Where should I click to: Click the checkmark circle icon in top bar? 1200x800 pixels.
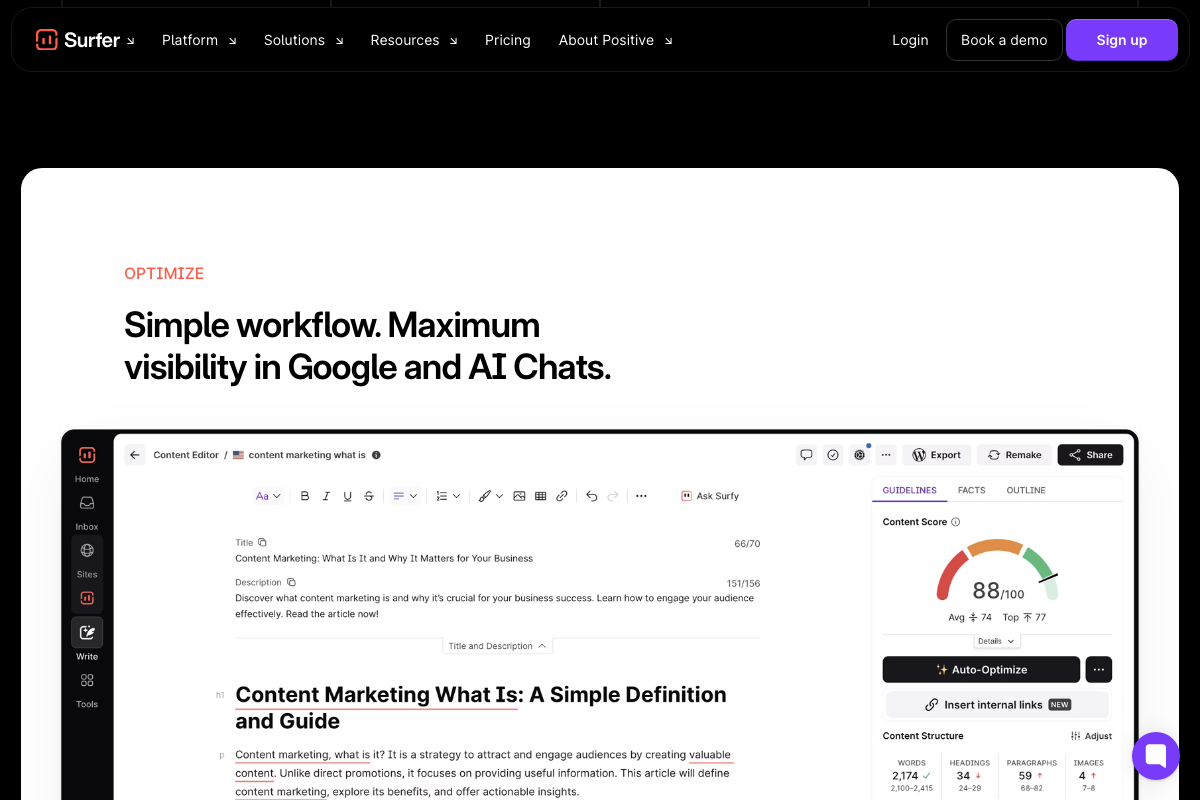point(832,455)
